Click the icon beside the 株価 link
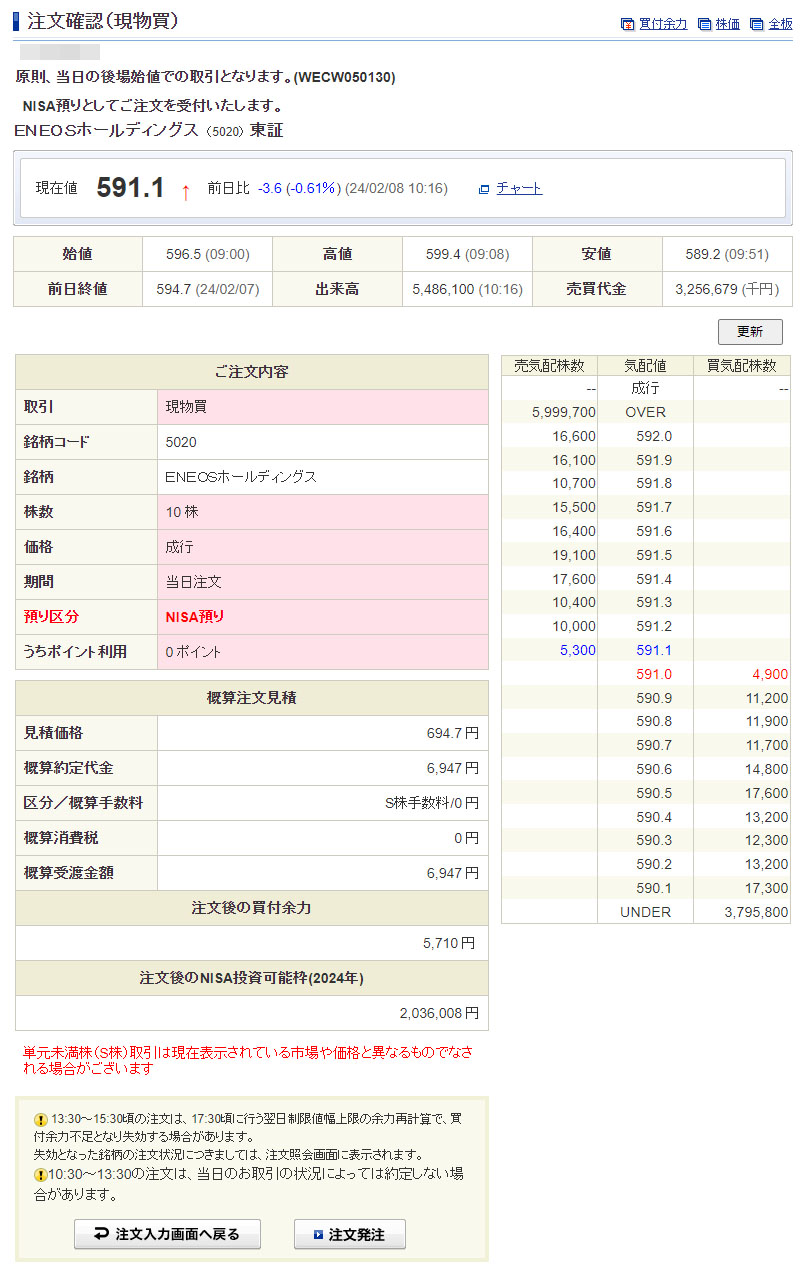This screenshot has width=805, height=1276. click(704, 24)
